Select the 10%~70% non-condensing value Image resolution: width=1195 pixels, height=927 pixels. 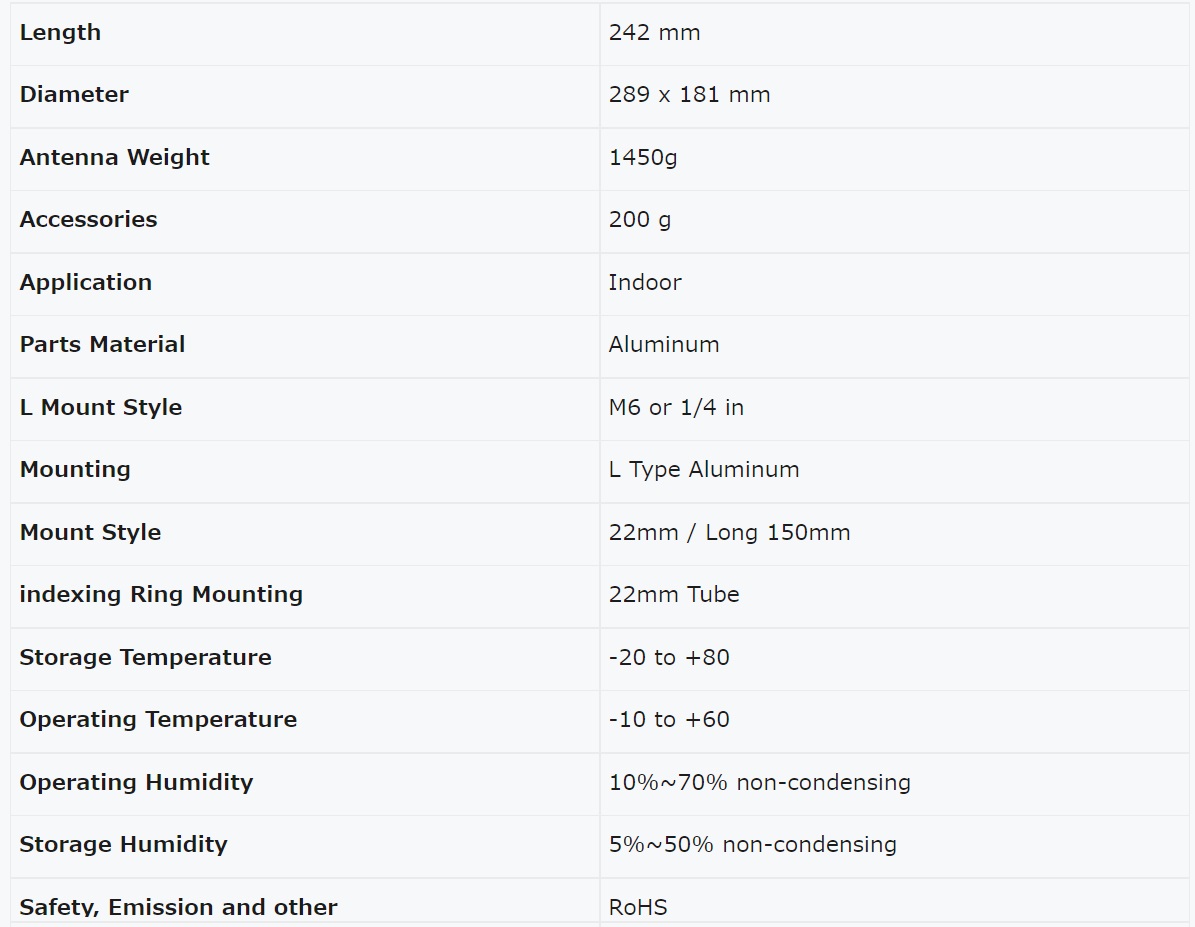(x=759, y=783)
